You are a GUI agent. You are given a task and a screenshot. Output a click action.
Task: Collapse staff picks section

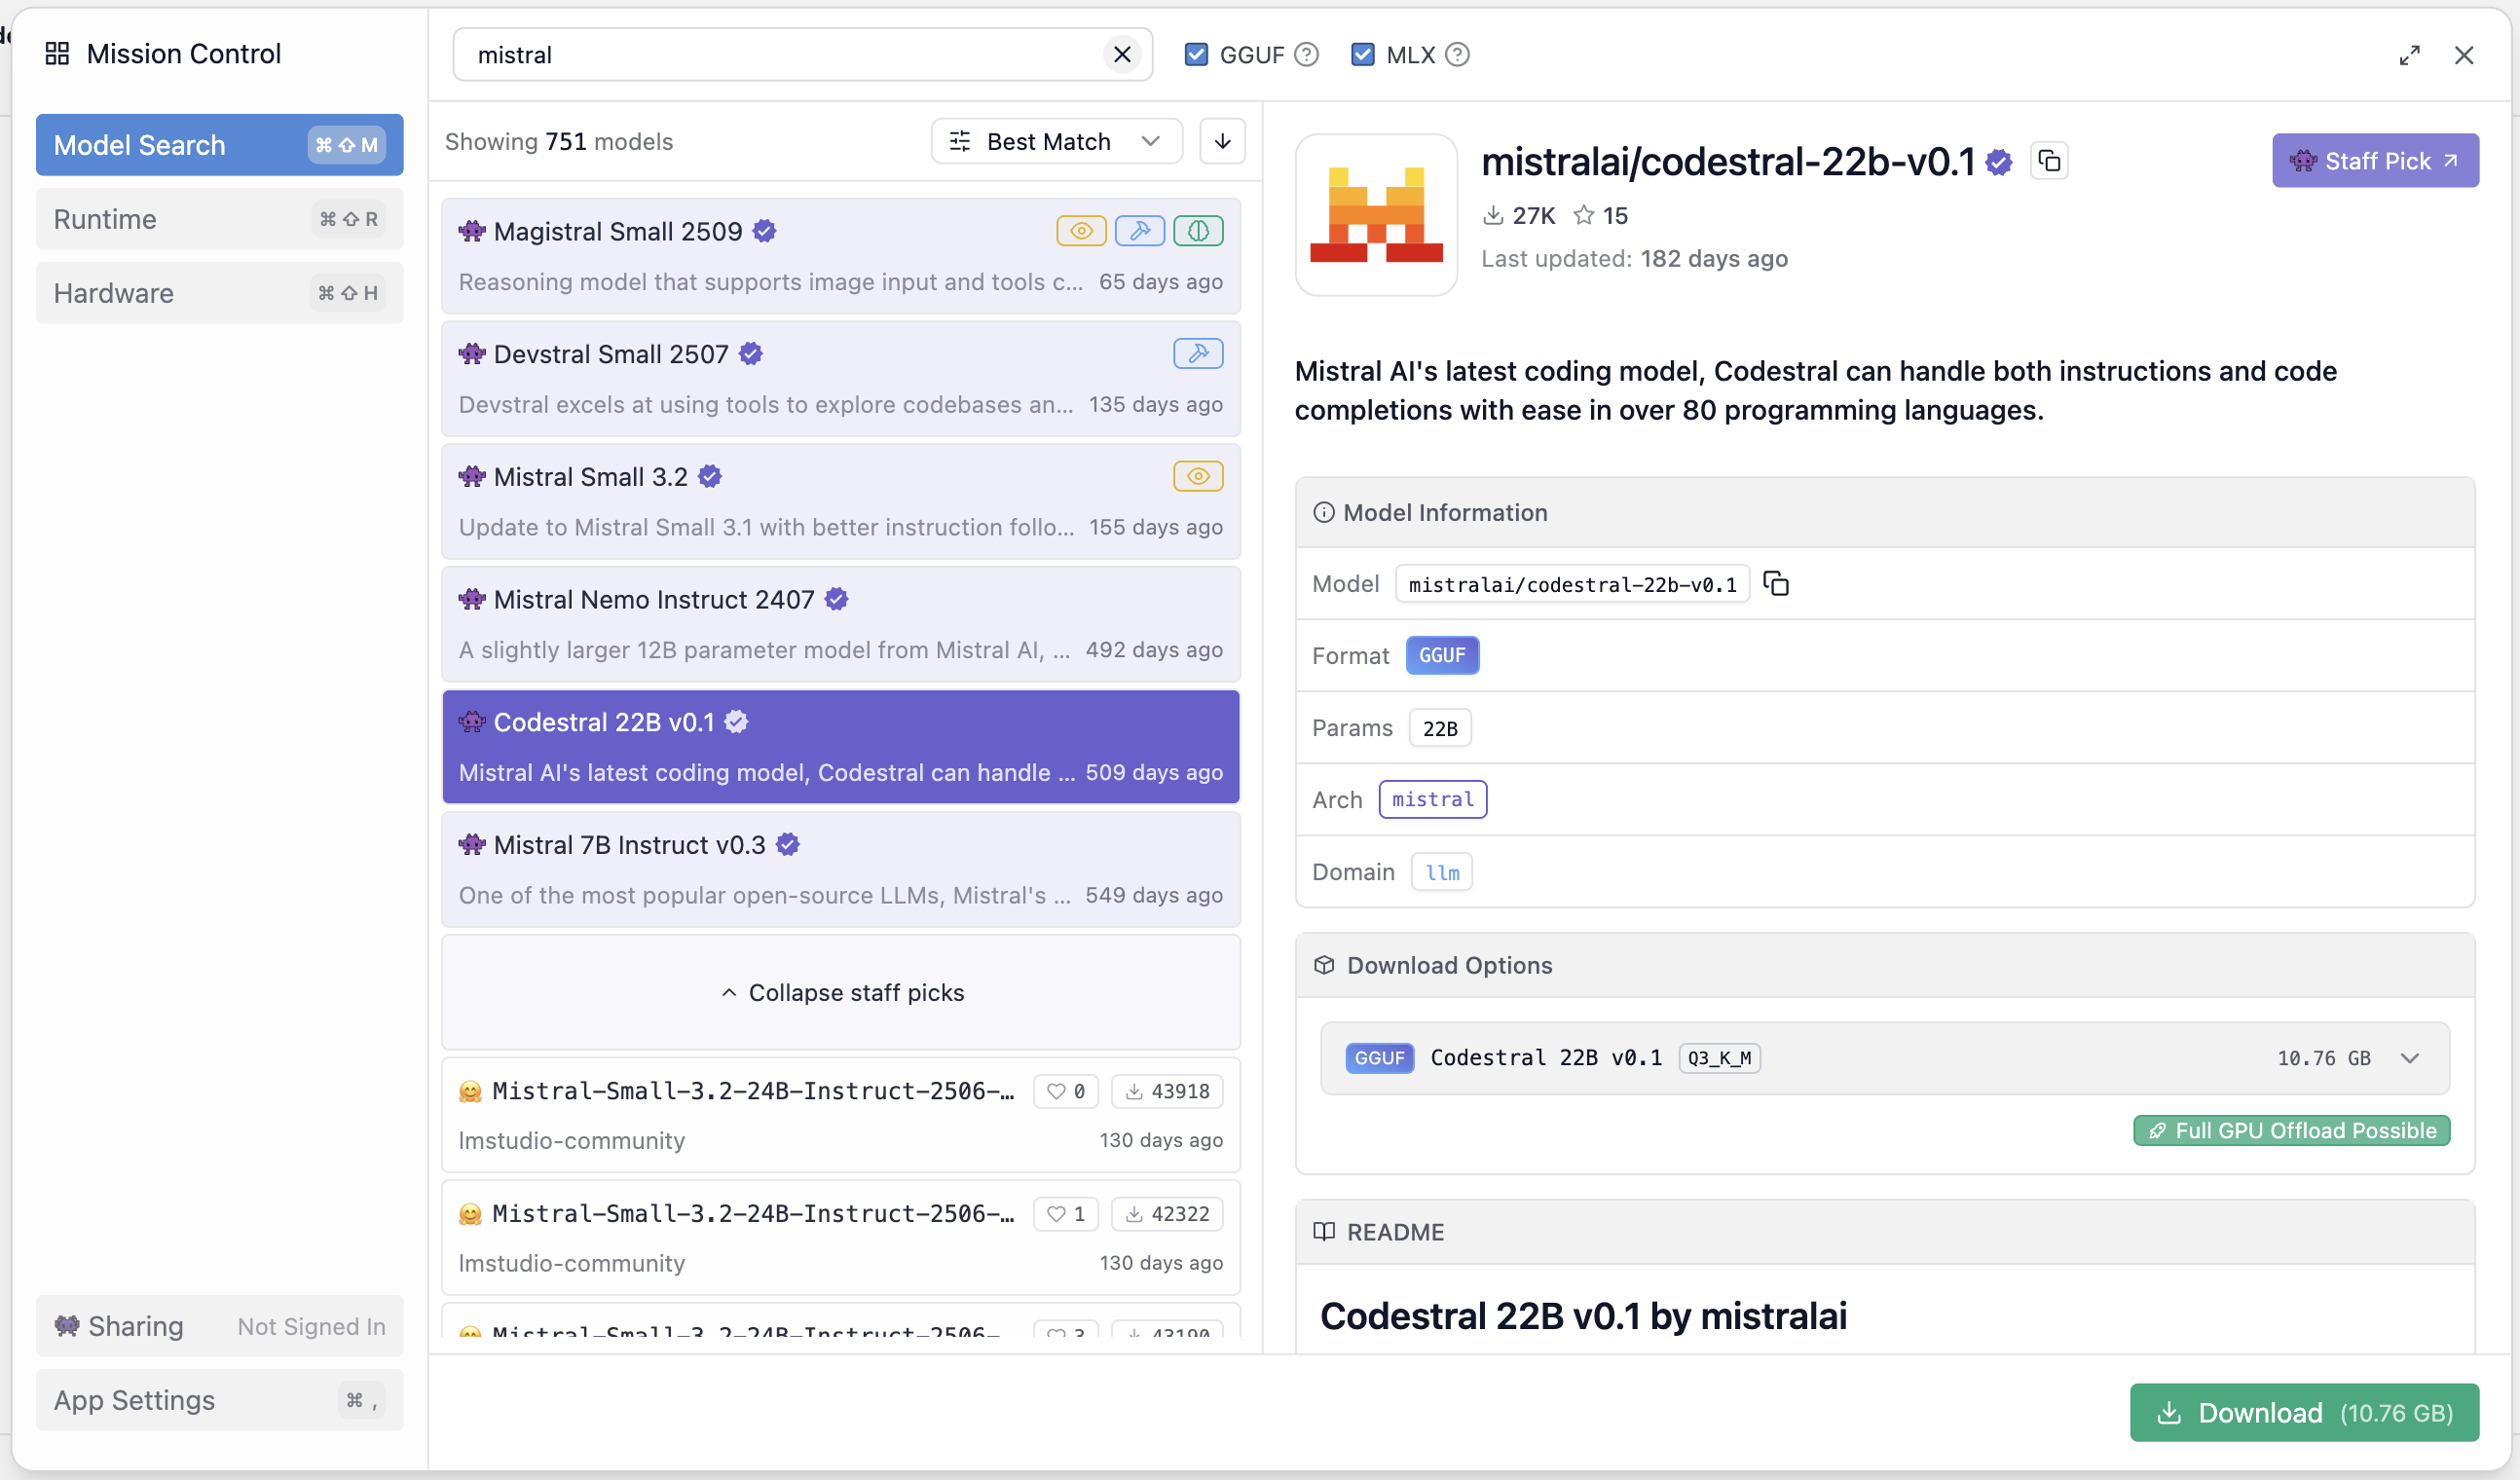841,992
